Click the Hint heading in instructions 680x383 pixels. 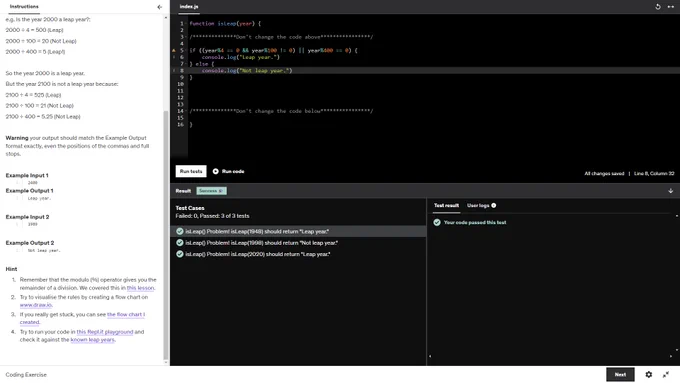[11, 269]
